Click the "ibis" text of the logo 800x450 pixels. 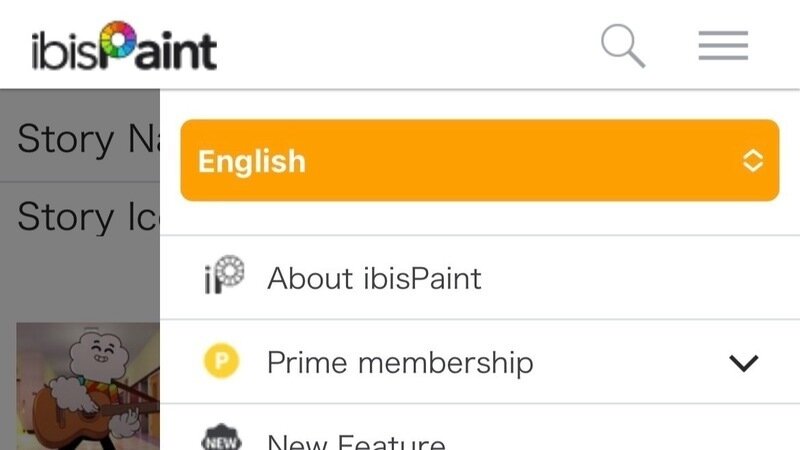[66, 50]
